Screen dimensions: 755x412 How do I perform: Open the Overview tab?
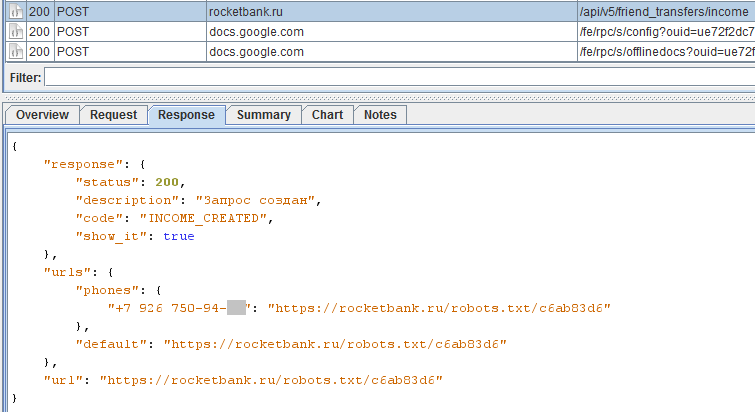click(x=42, y=115)
